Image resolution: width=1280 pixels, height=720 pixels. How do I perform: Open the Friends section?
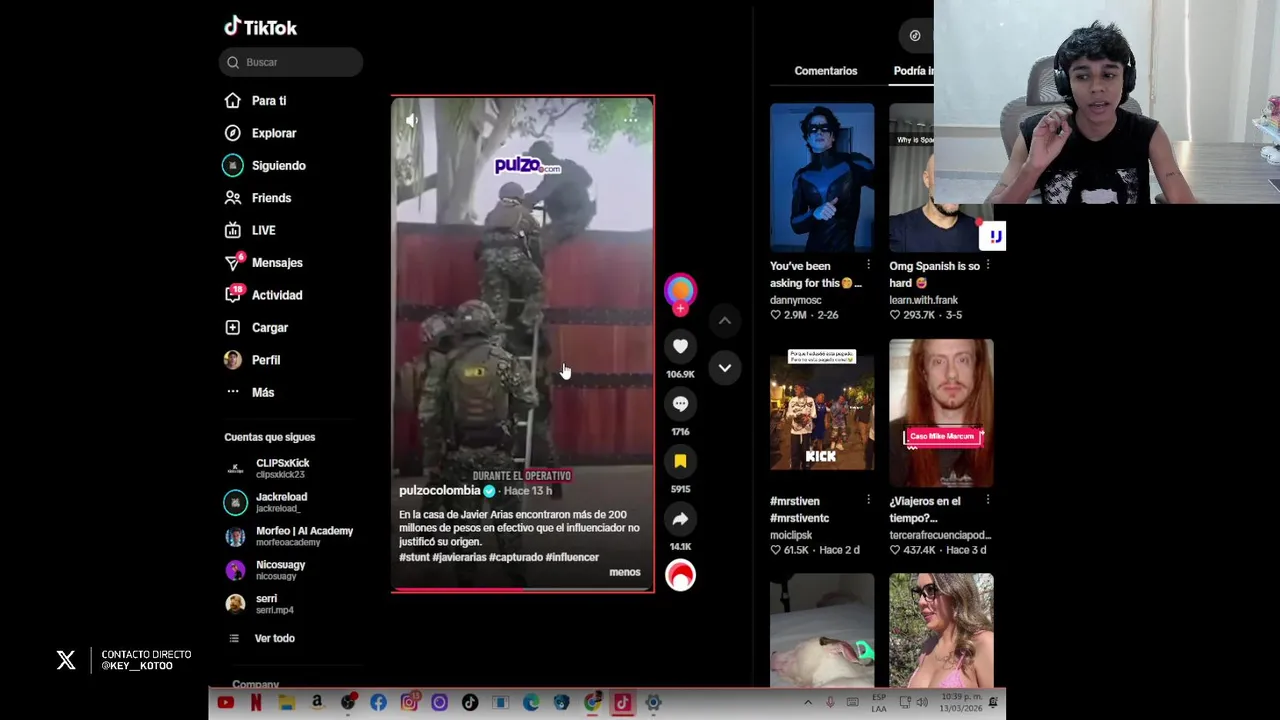258,198
